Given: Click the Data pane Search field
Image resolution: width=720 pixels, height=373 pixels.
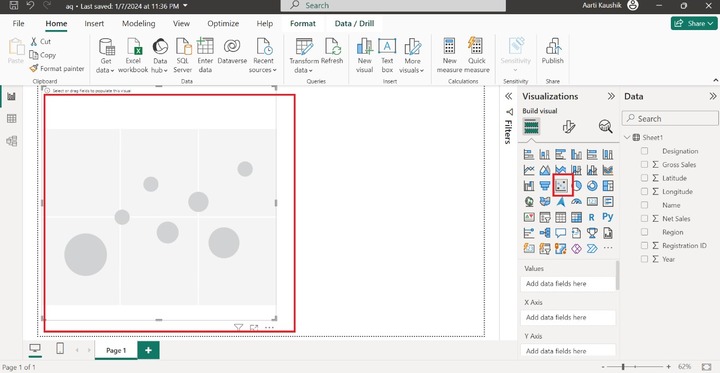Looking at the screenshot, I should click(x=670, y=119).
